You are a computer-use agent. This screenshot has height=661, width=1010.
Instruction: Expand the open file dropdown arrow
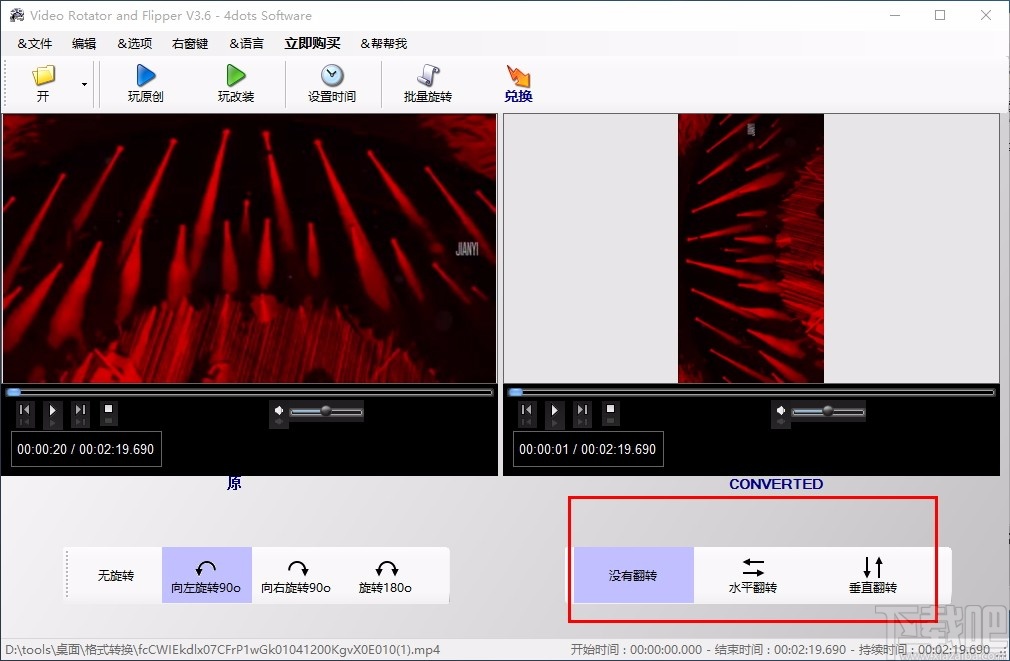click(84, 85)
